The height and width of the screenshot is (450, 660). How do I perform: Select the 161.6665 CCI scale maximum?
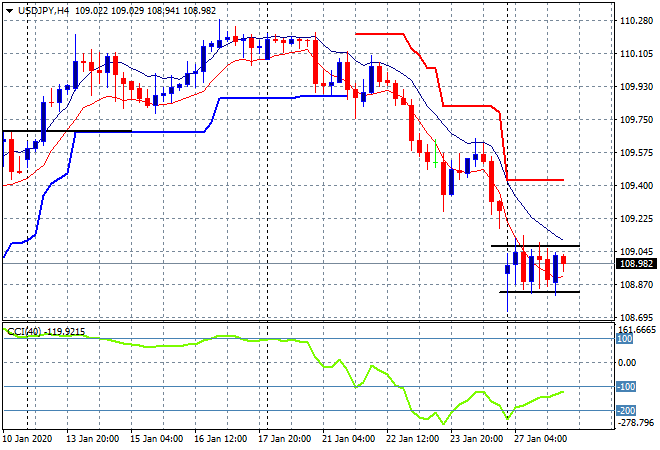coord(636,330)
